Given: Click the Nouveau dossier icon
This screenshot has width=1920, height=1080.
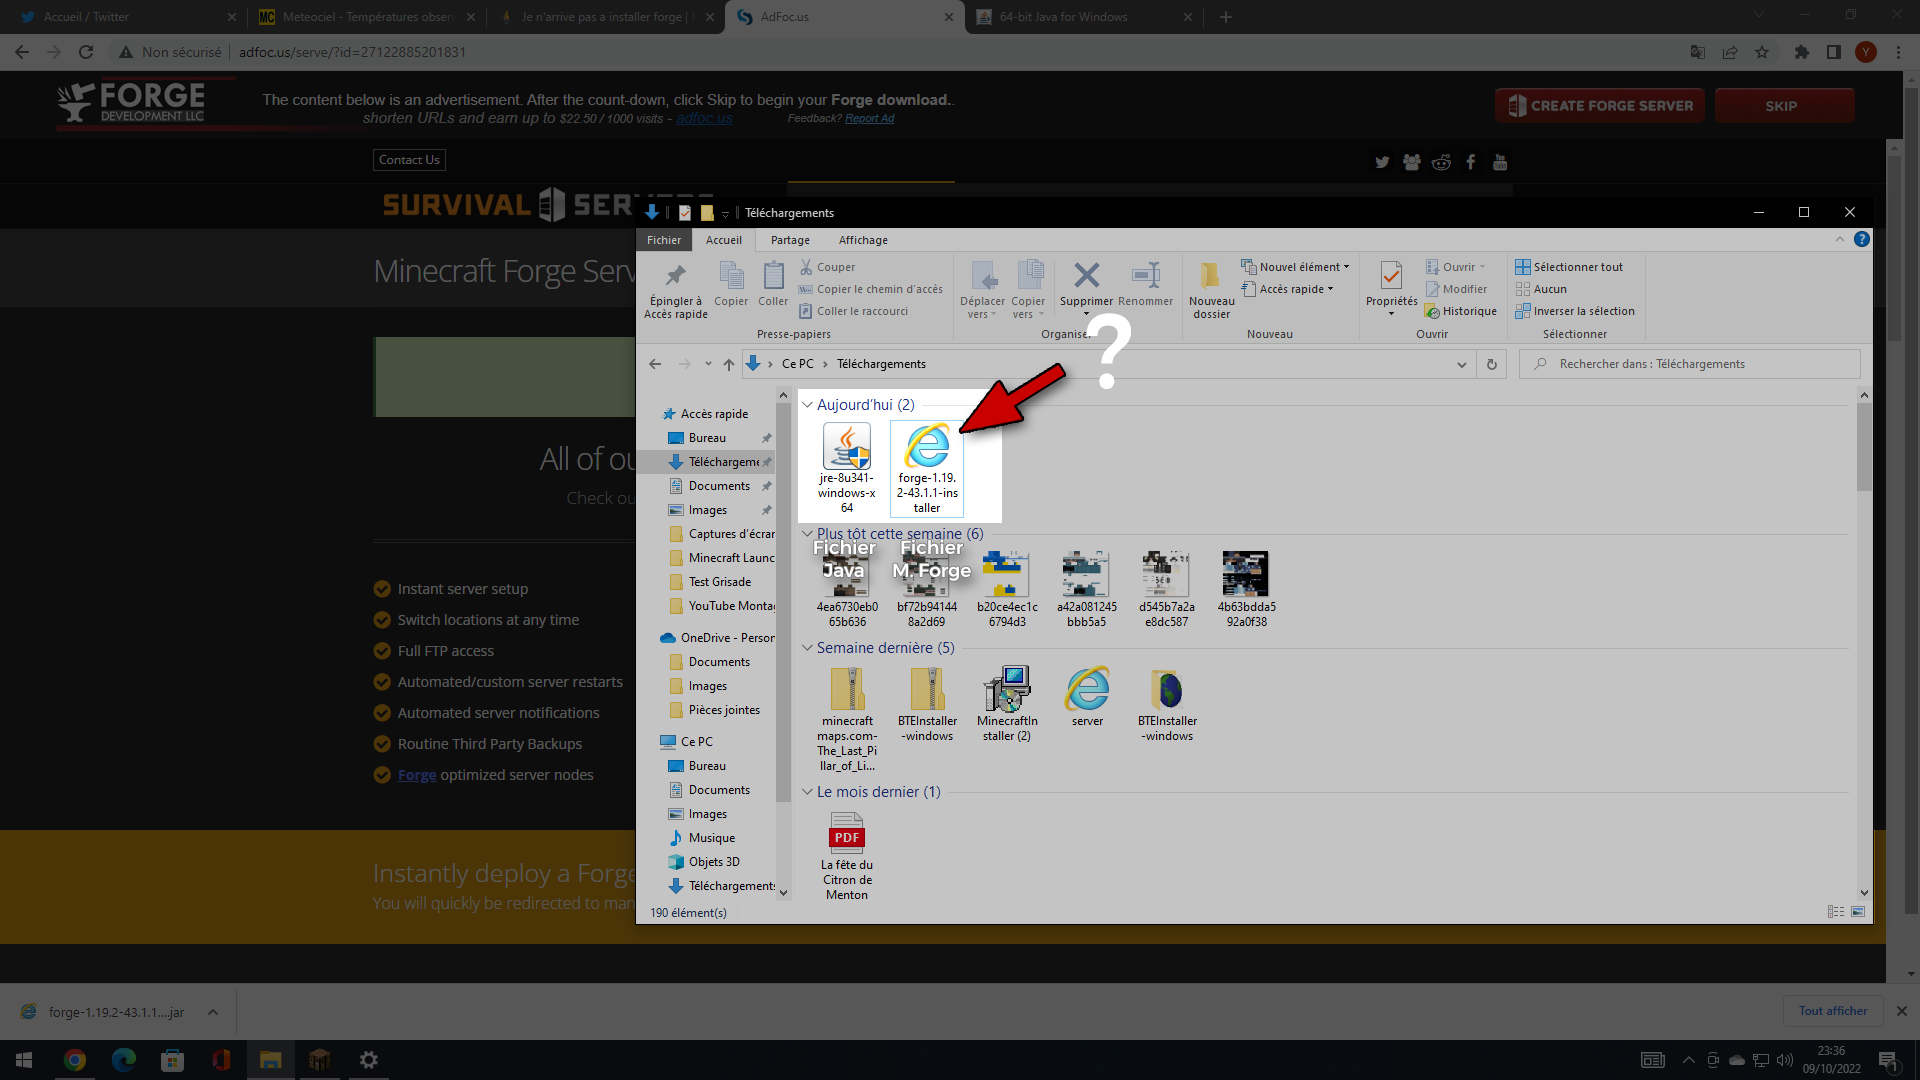Looking at the screenshot, I should tap(1211, 277).
